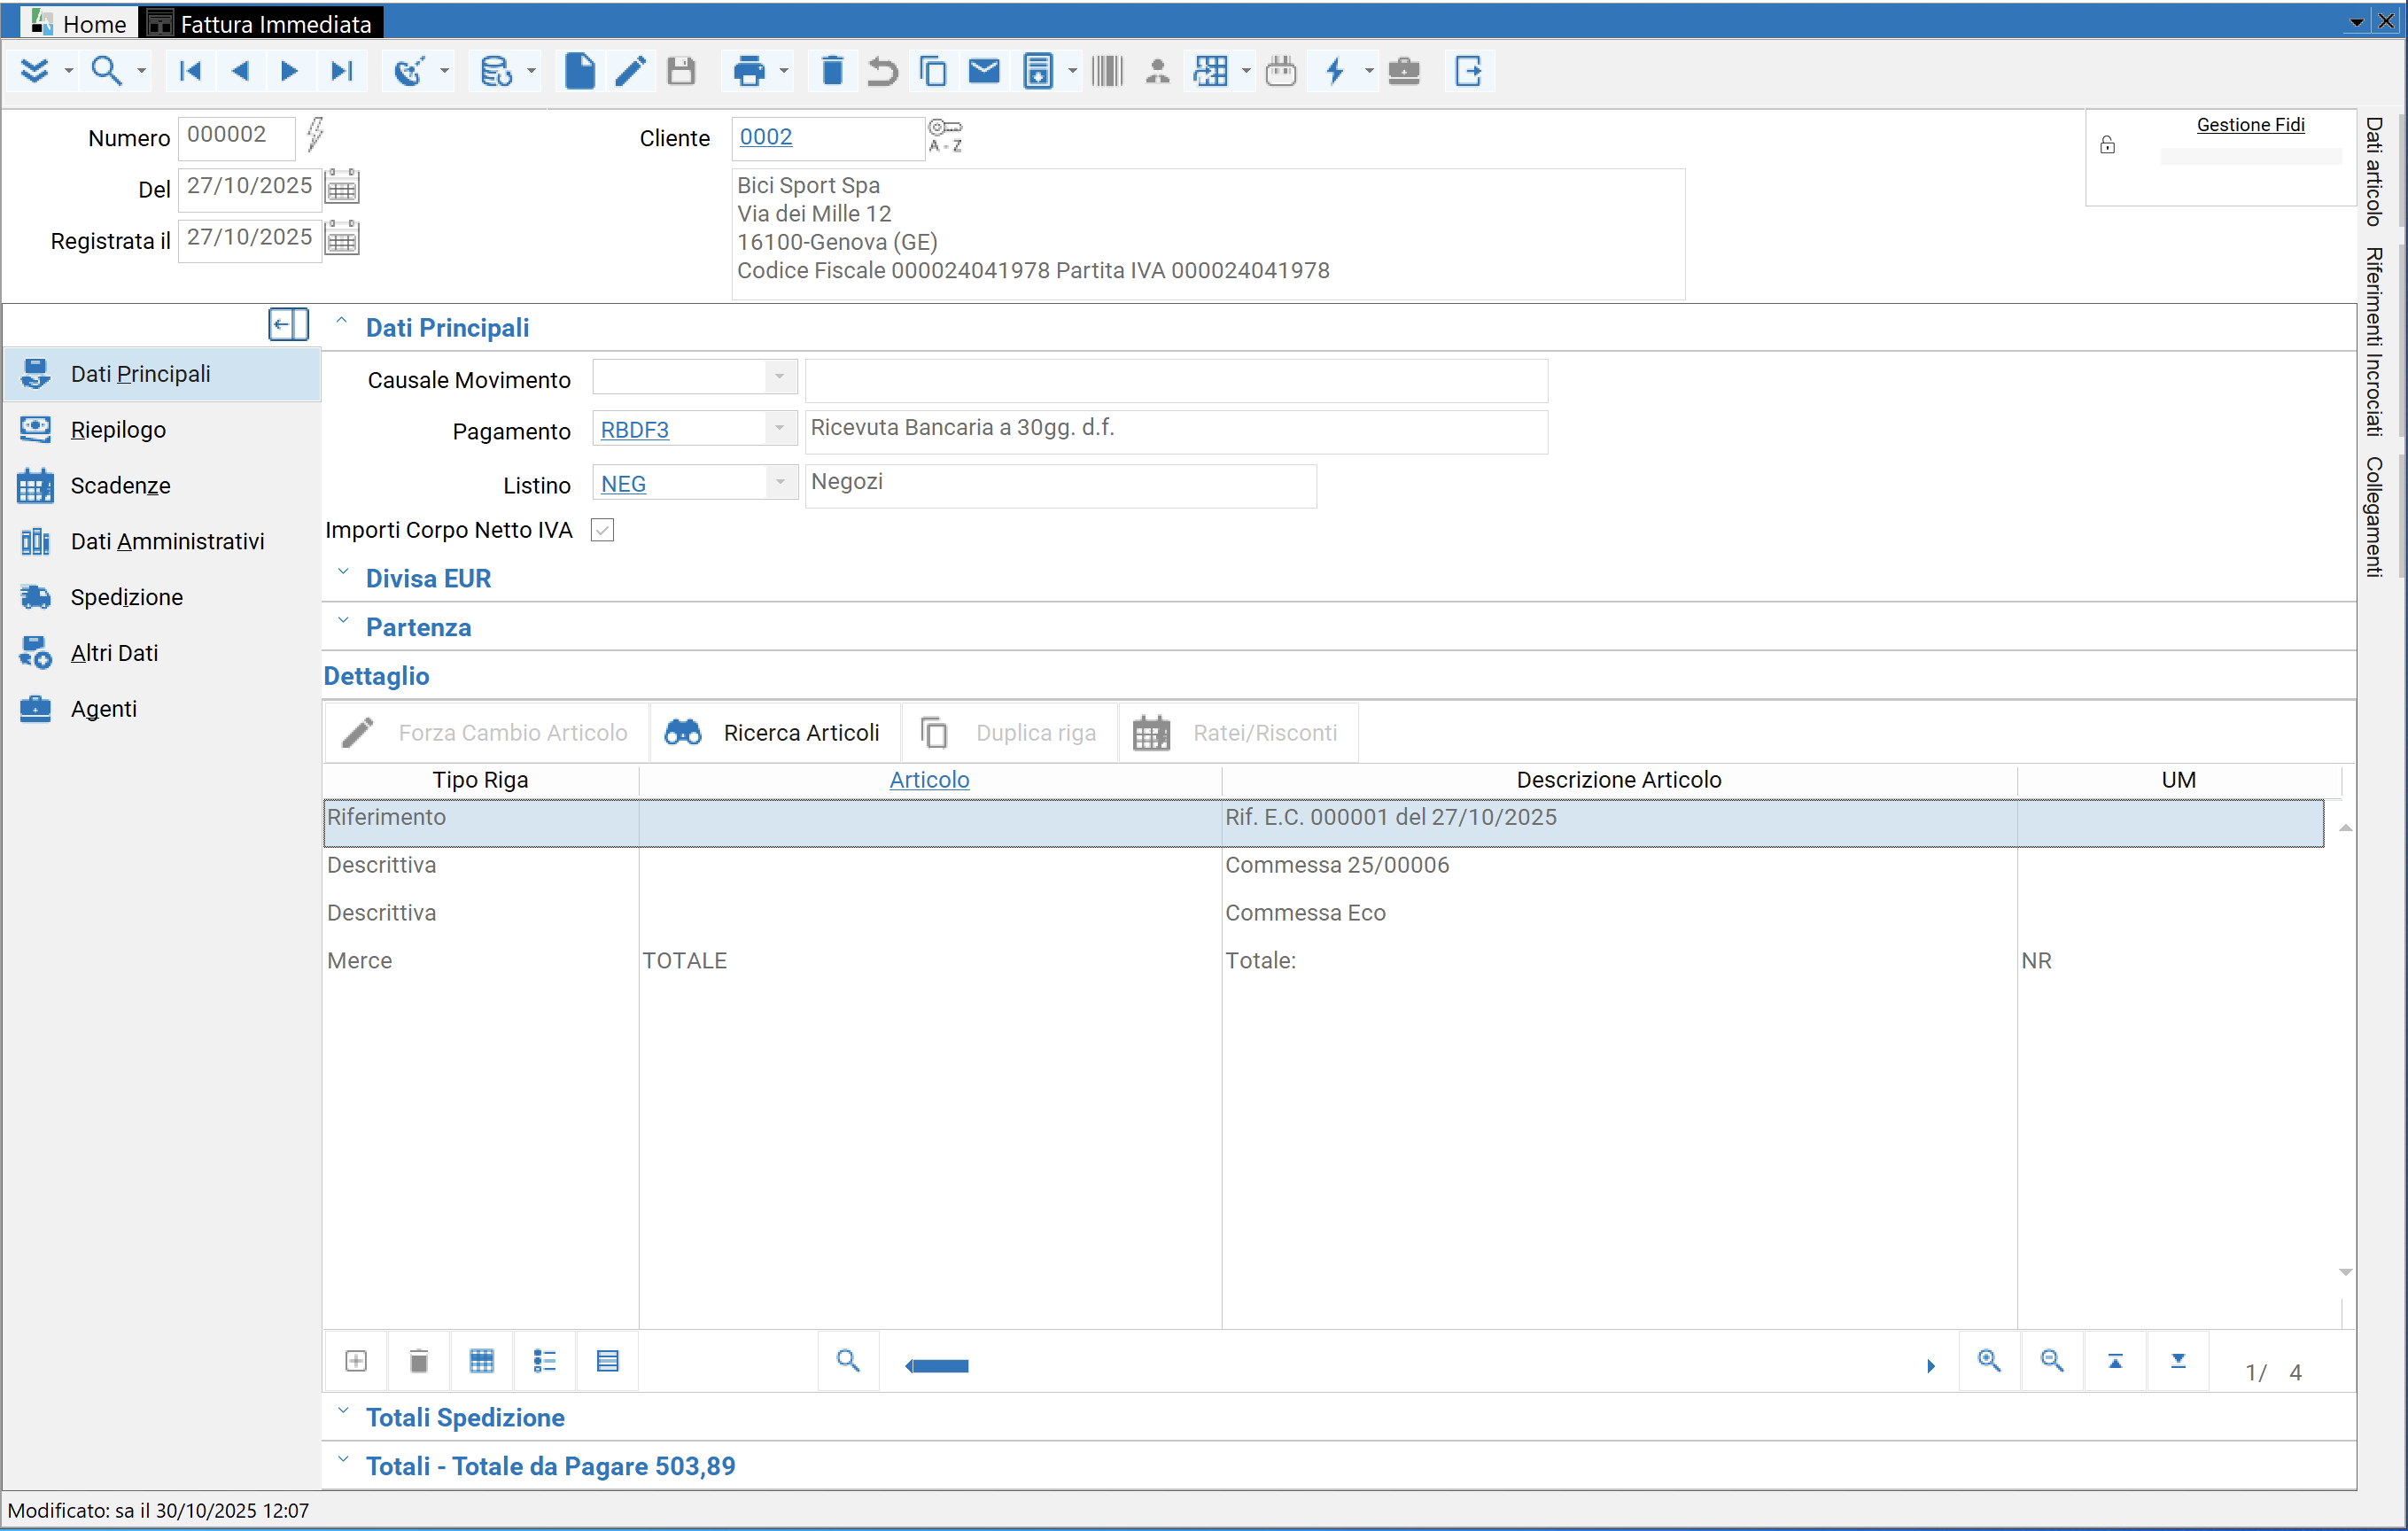2408x1531 pixels.
Task: Open the Causale Movimento dropdown
Action: (x=780, y=377)
